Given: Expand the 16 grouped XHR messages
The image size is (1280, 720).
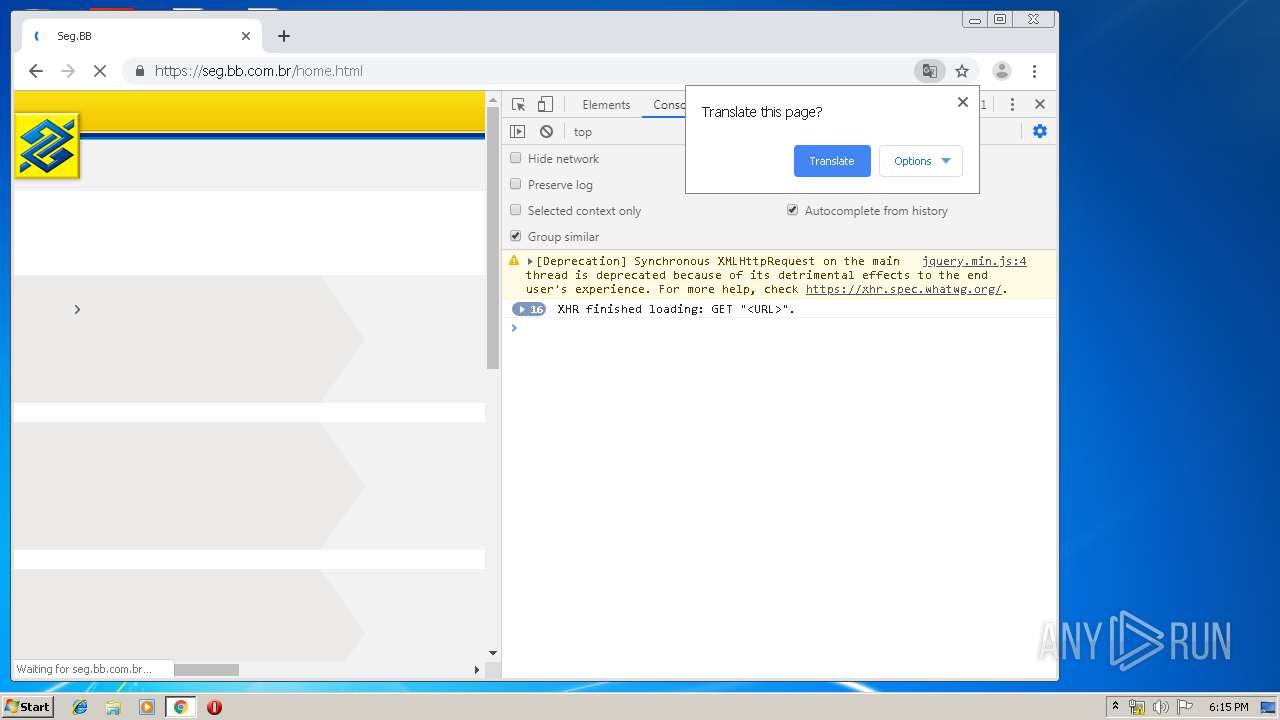Looking at the screenshot, I should [x=529, y=309].
